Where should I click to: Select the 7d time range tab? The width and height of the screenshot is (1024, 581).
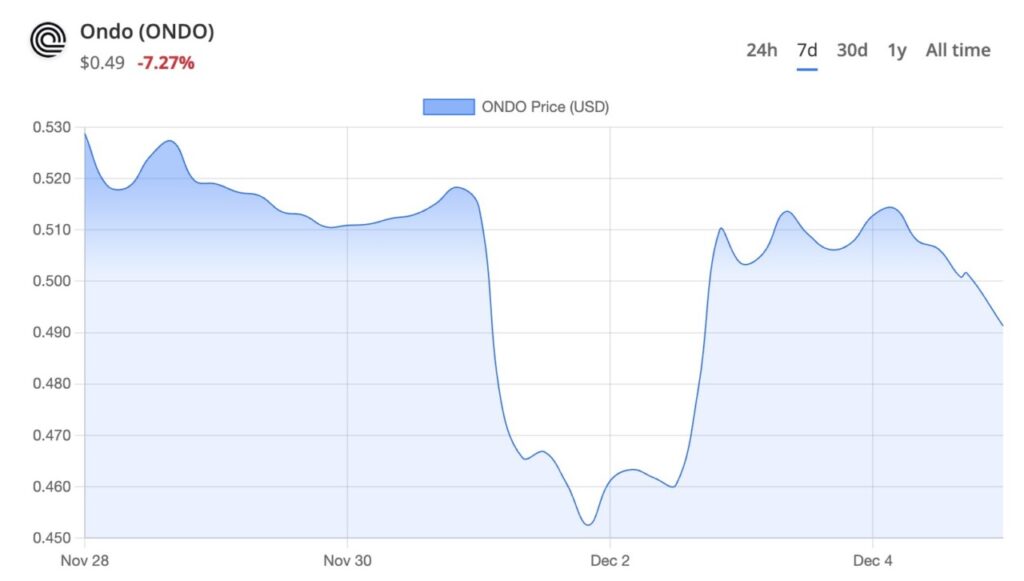pyautogui.click(x=806, y=49)
